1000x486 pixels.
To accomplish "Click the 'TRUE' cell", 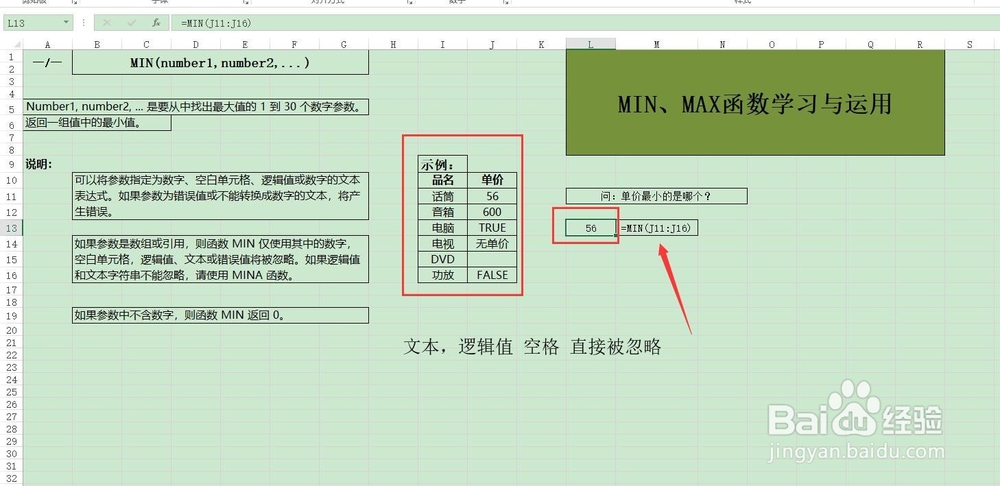I will 492,228.
